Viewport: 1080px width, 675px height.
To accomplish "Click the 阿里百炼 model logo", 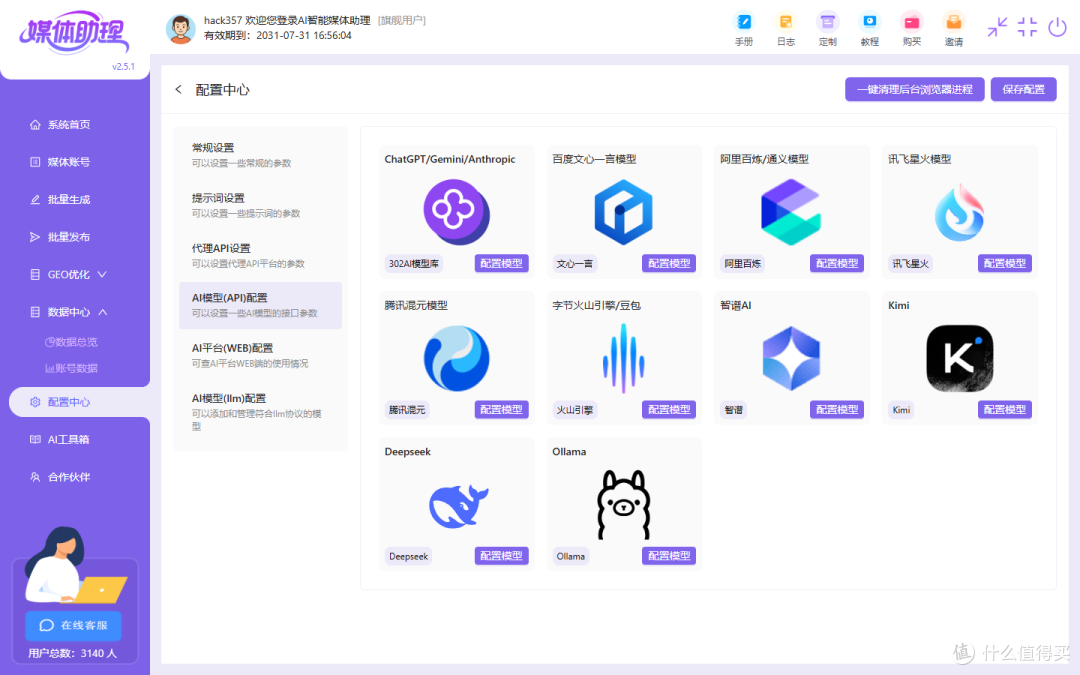I will [x=791, y=211].
